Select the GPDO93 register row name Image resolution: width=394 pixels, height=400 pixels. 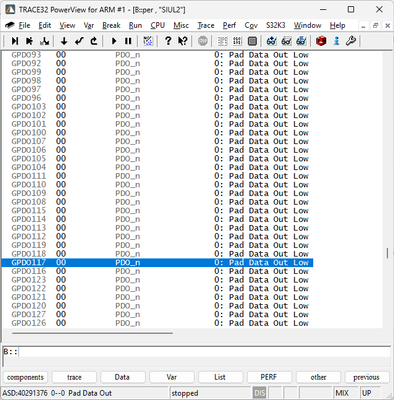point(26,55)
